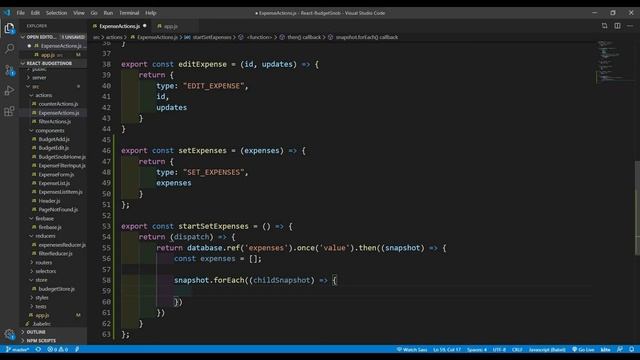The height and width of the screenshot is (360, 640).
Task: Switch to the app.js editor tab
Action: coord(171,26)
